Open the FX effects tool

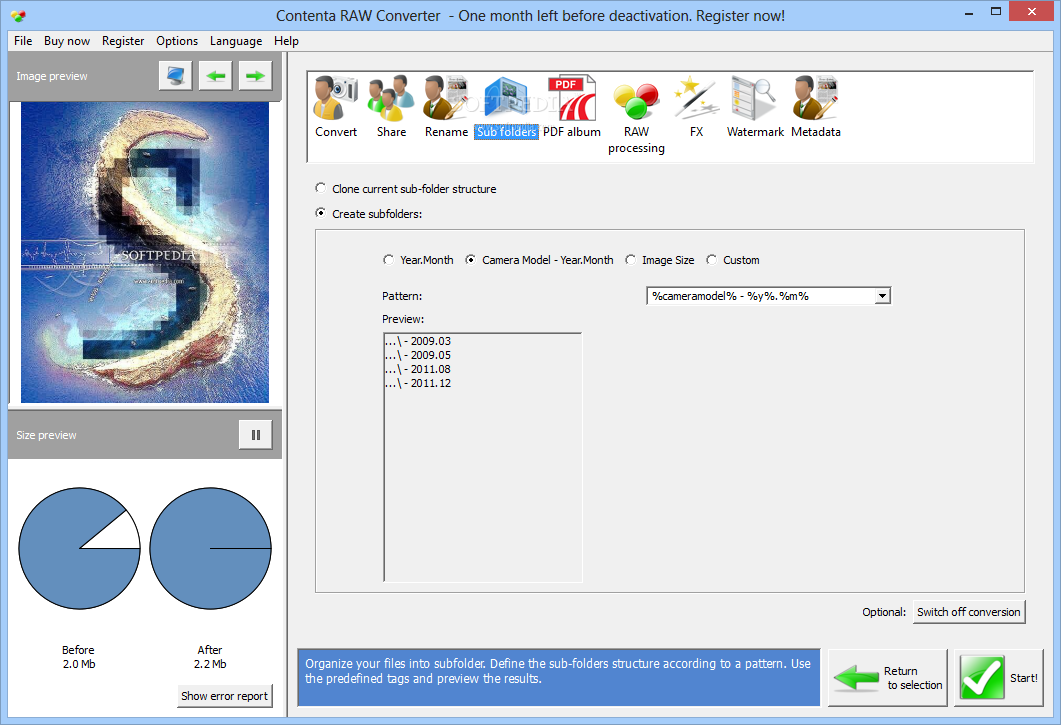pyautogui.click(x=696, y=106)
